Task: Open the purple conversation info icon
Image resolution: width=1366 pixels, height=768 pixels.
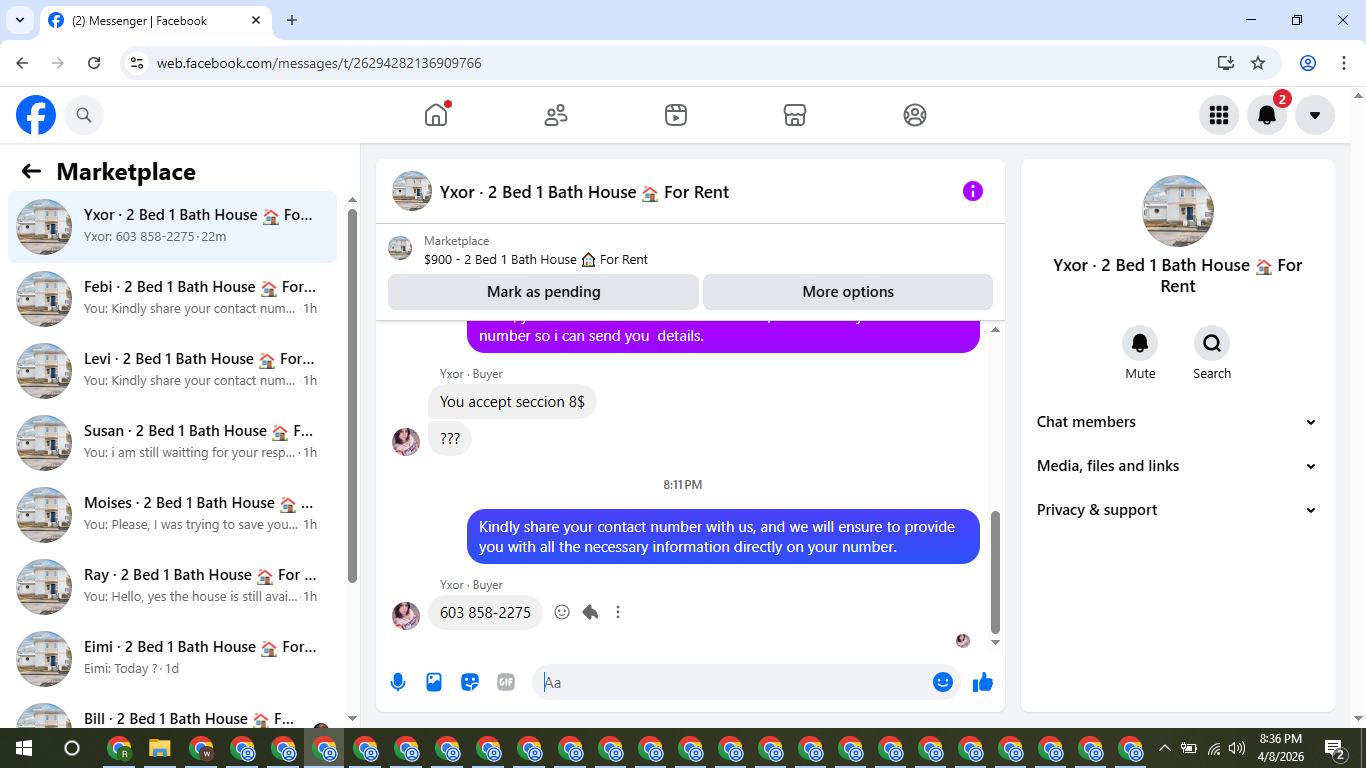Action: pos(972,191)
